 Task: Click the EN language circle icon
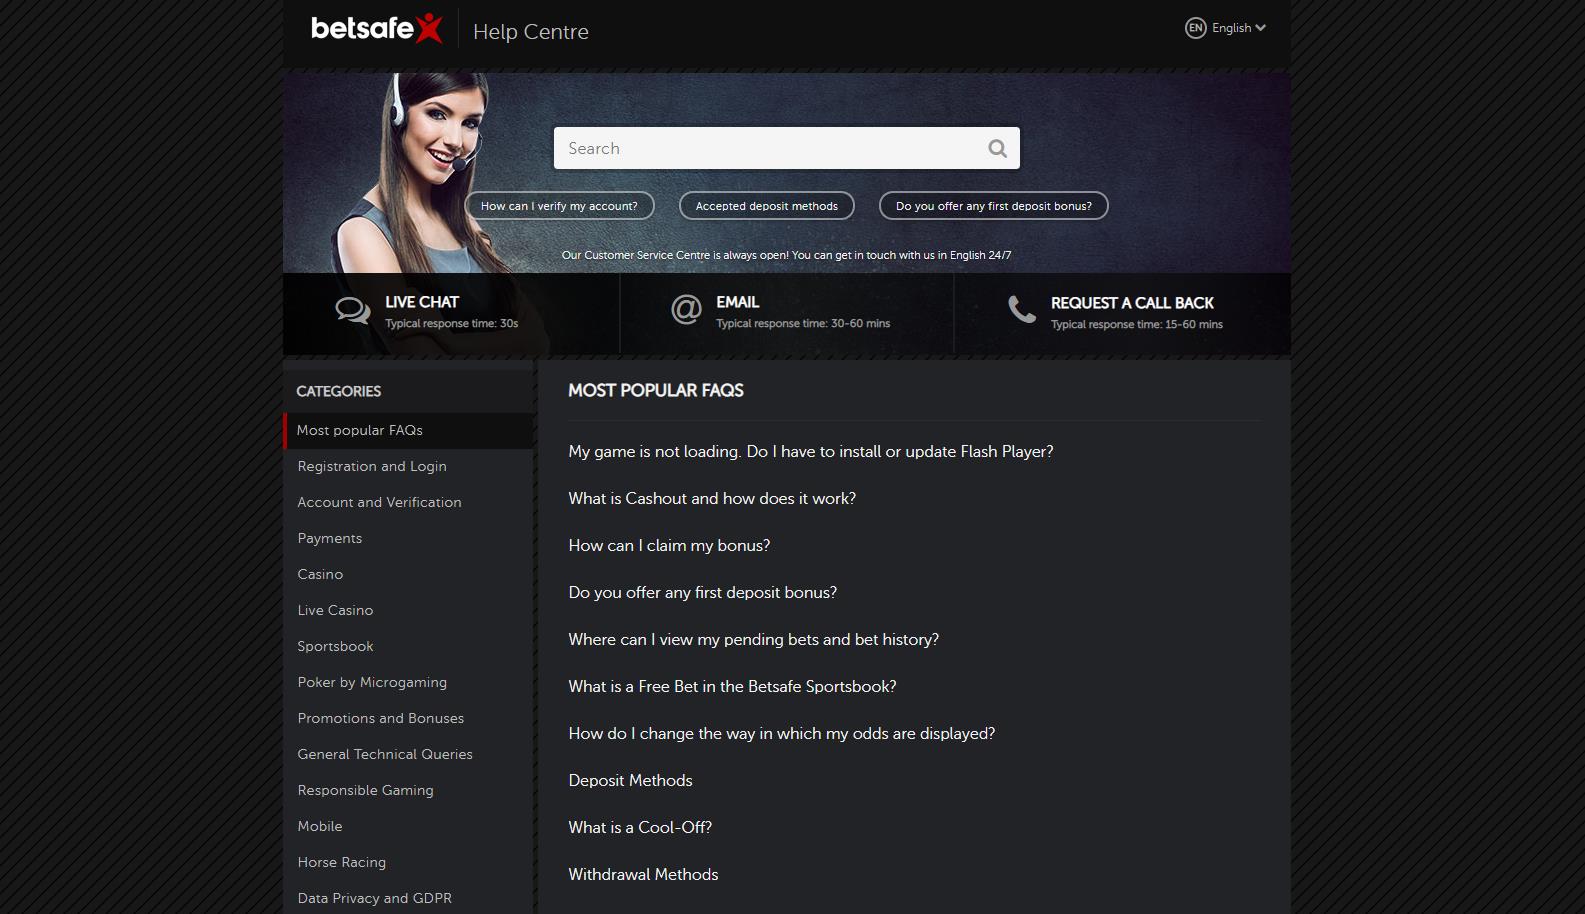1195,28
